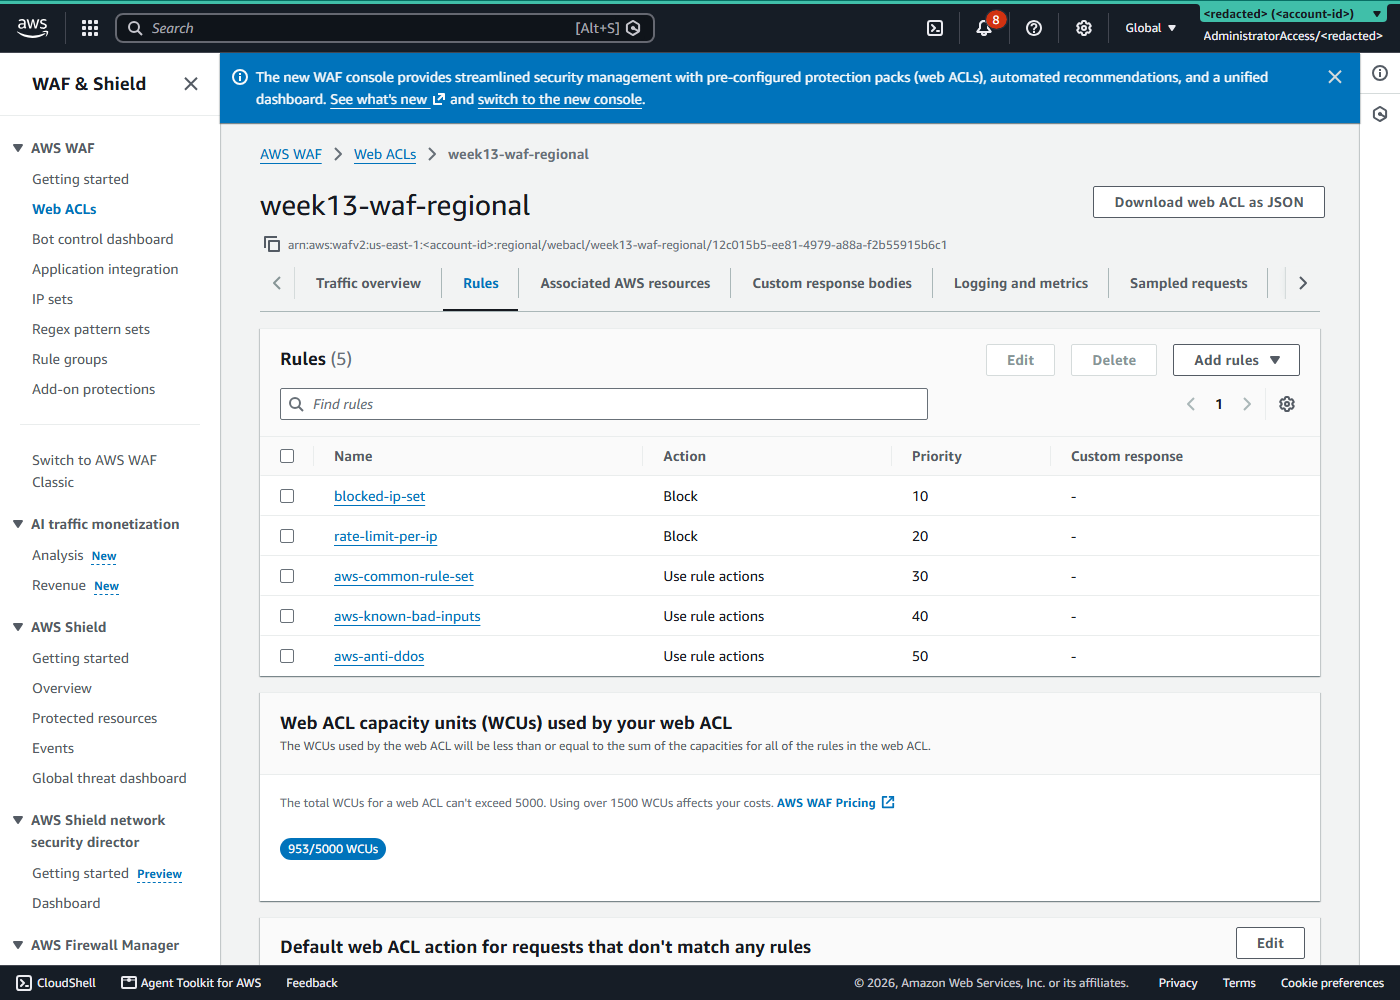Screen dimensions: 1400x1000
Task: Click the 953/5000 WCUs badge
Action: tap(333, 849)
